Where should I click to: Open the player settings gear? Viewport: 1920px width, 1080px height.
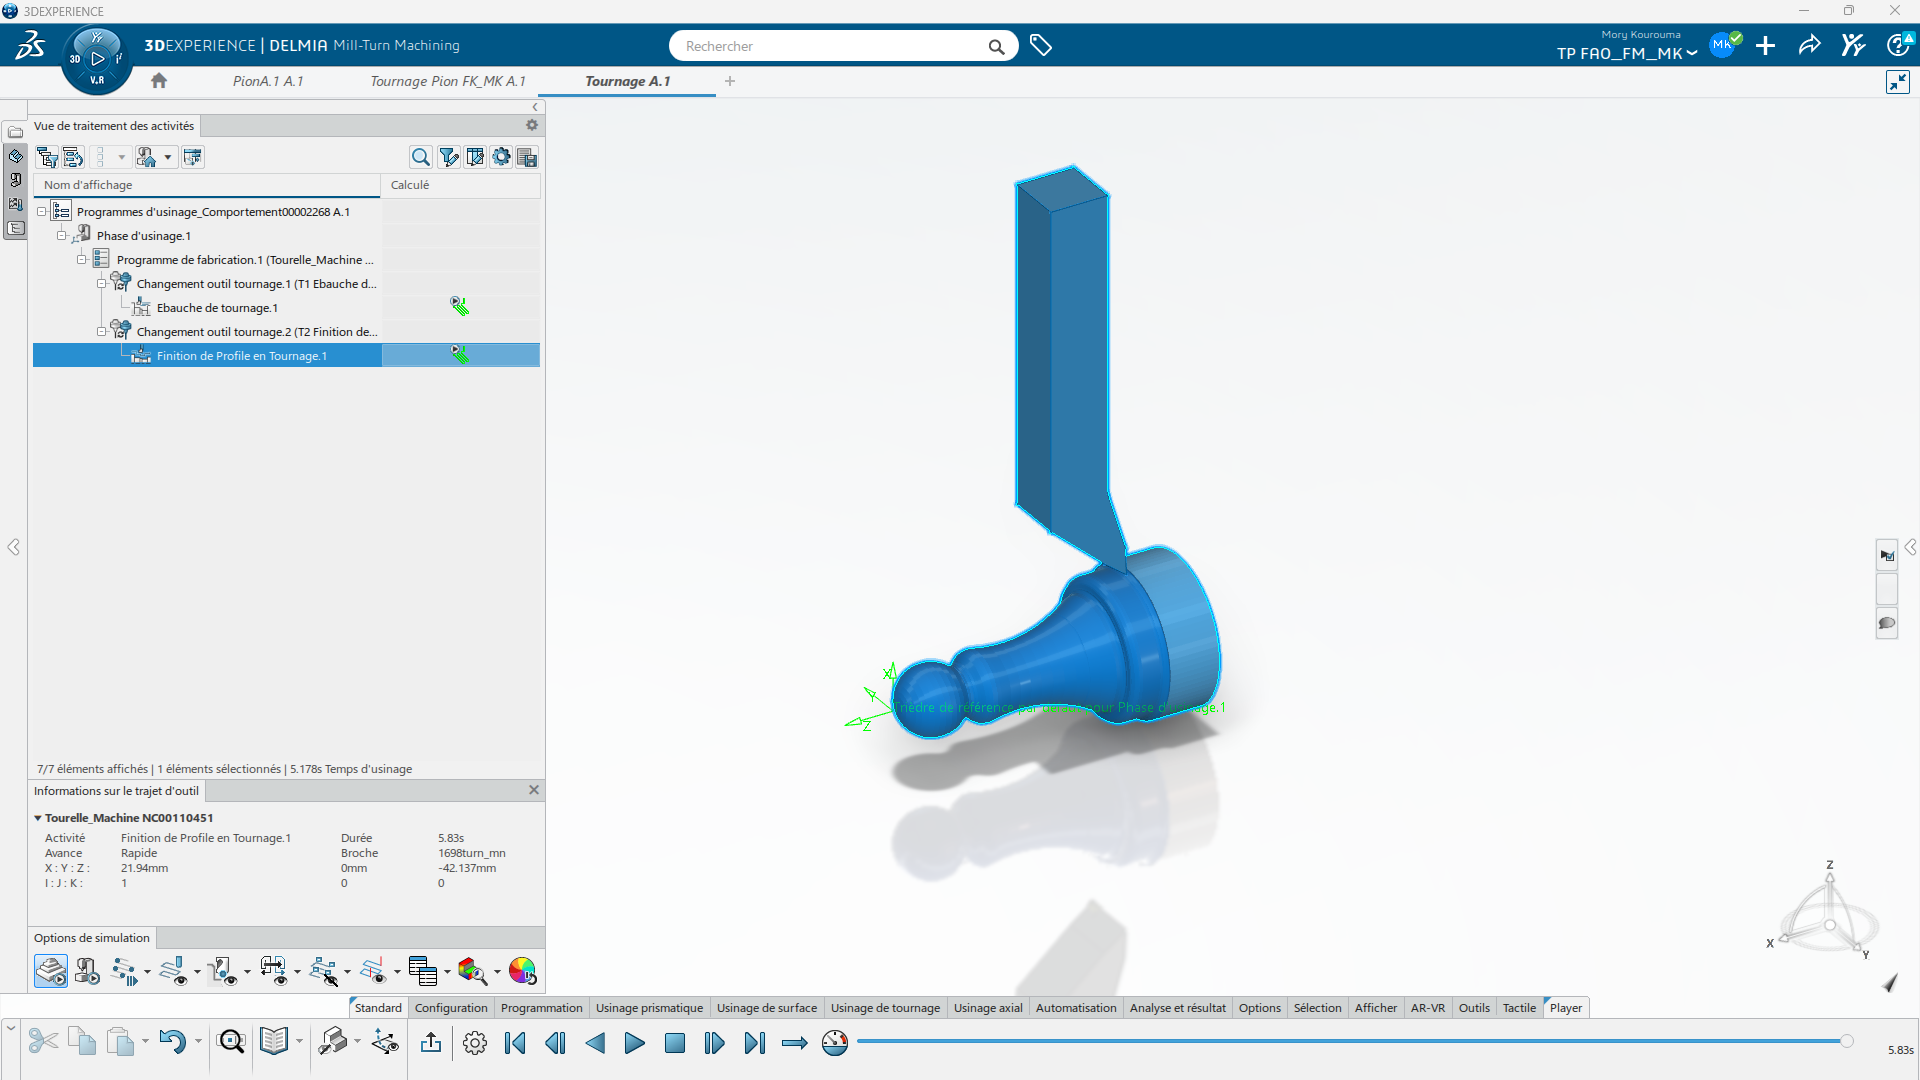click(475, 1043)
